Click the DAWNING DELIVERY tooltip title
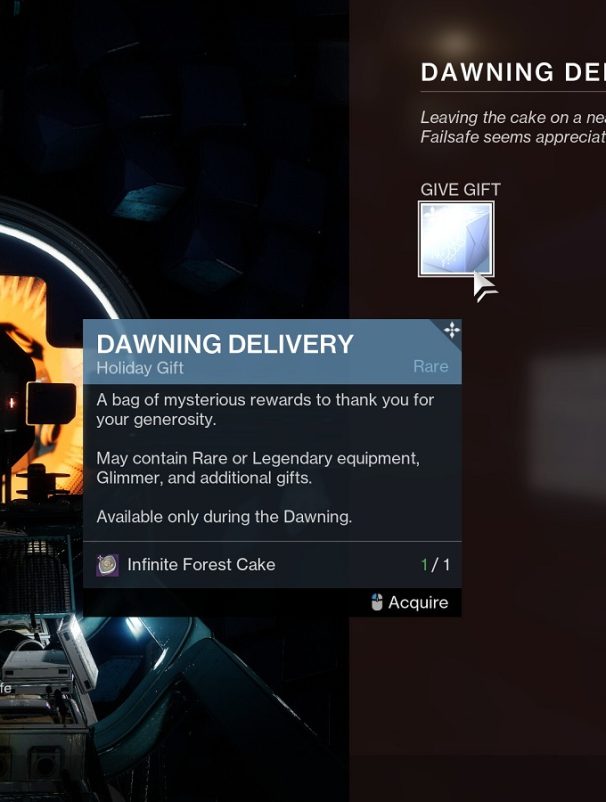Screen dimensions: 606x802 225,344
